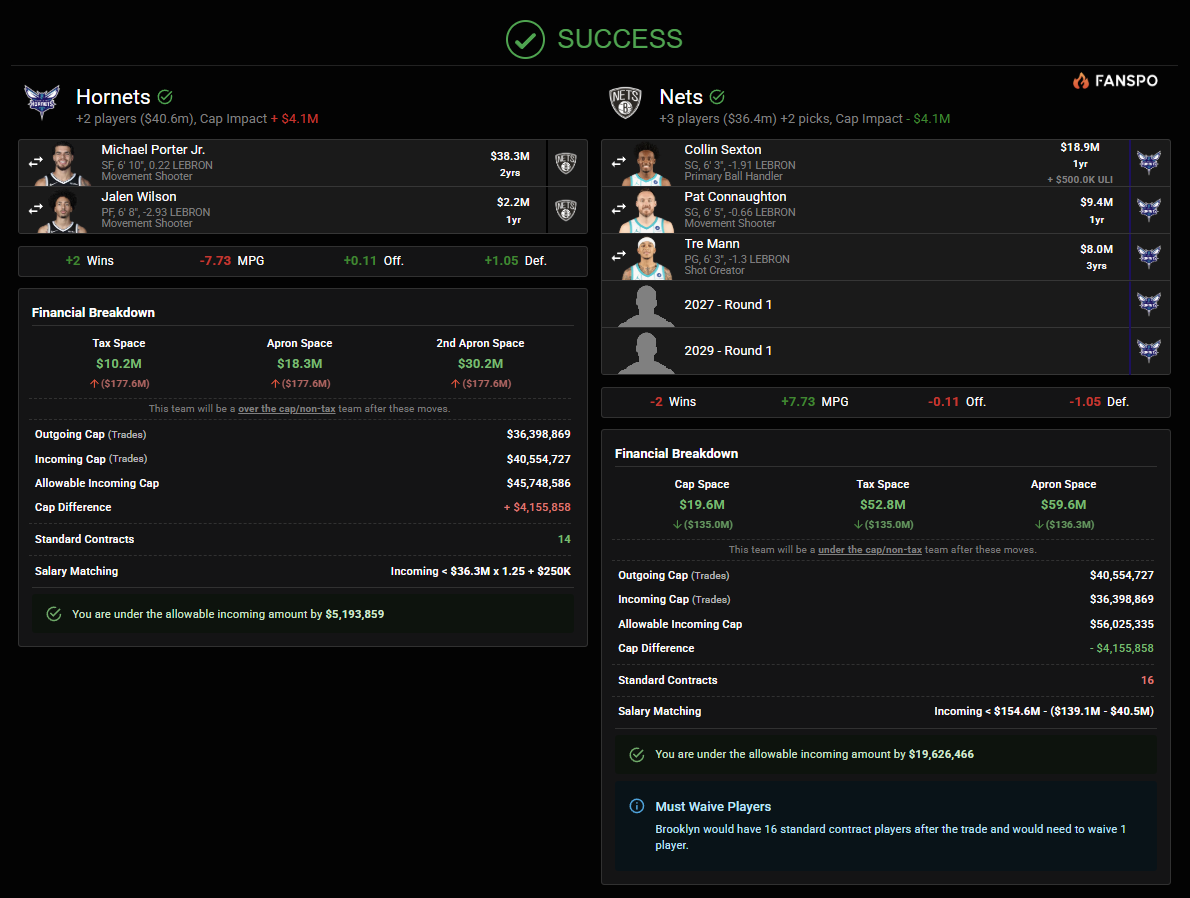1190x898 pixels.
Task: Open Michael Porter Jr. player name
Action: 153,150
